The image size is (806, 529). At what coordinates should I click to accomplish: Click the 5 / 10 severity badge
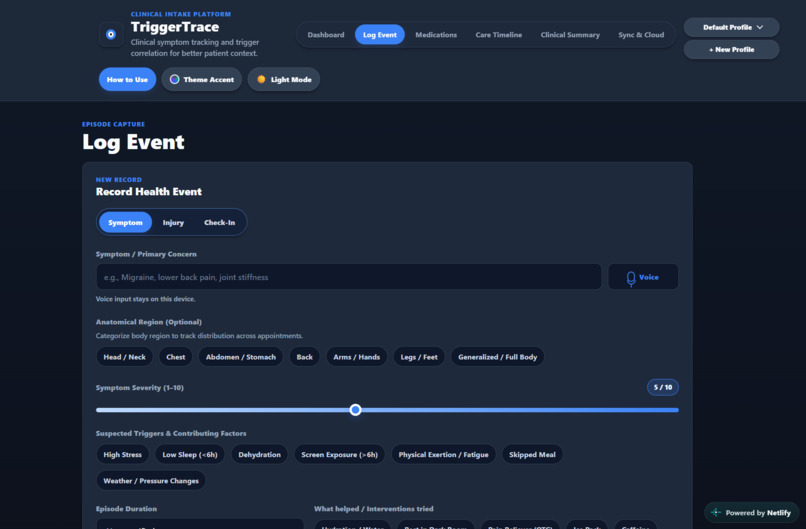(x=663, y=387)
